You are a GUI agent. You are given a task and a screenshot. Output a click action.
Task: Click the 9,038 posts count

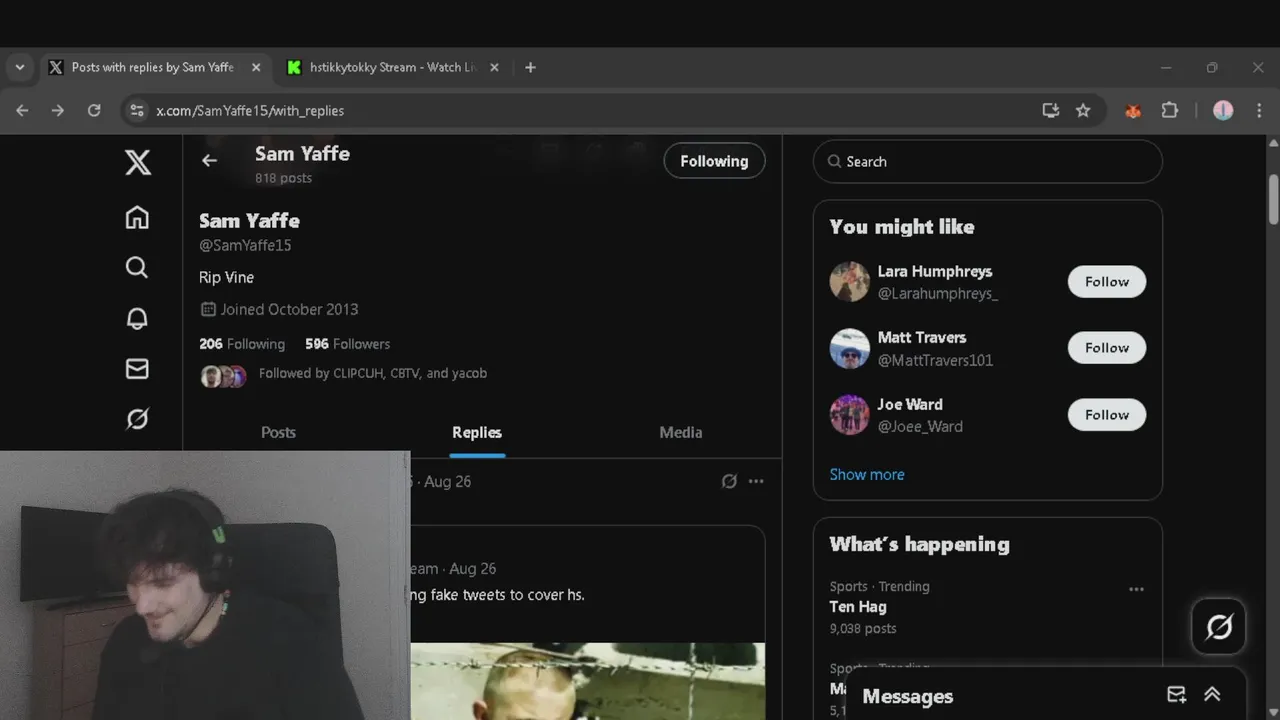pyautogui.click(x=862, y=628)
